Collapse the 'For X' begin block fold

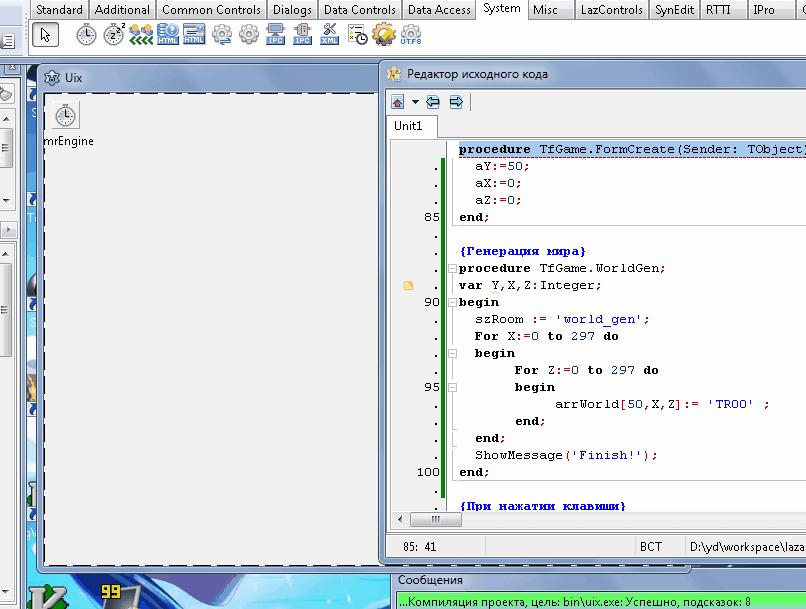452,353
